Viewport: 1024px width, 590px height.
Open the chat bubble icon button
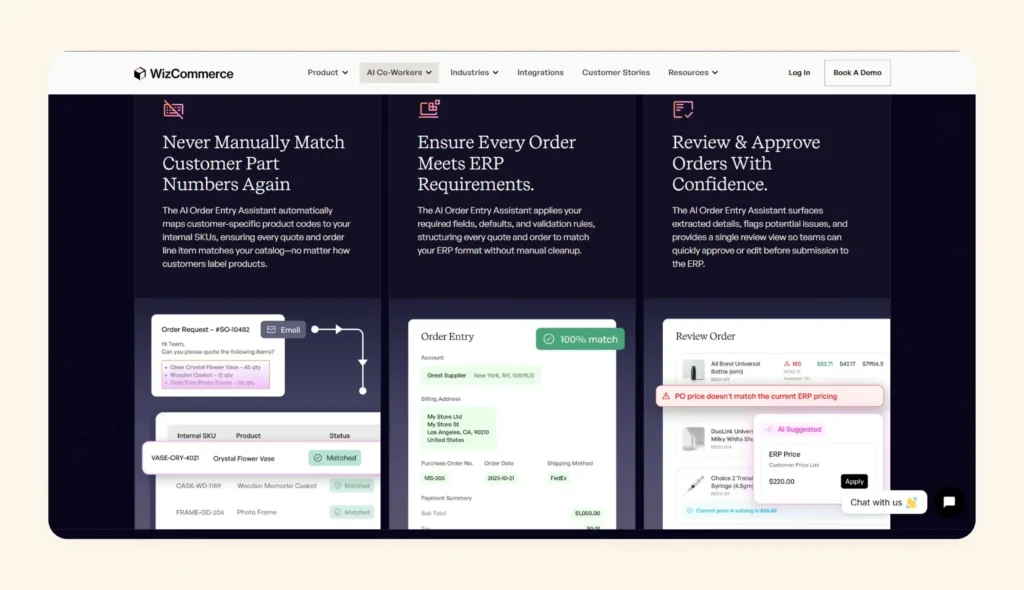(x=949, y=502)
